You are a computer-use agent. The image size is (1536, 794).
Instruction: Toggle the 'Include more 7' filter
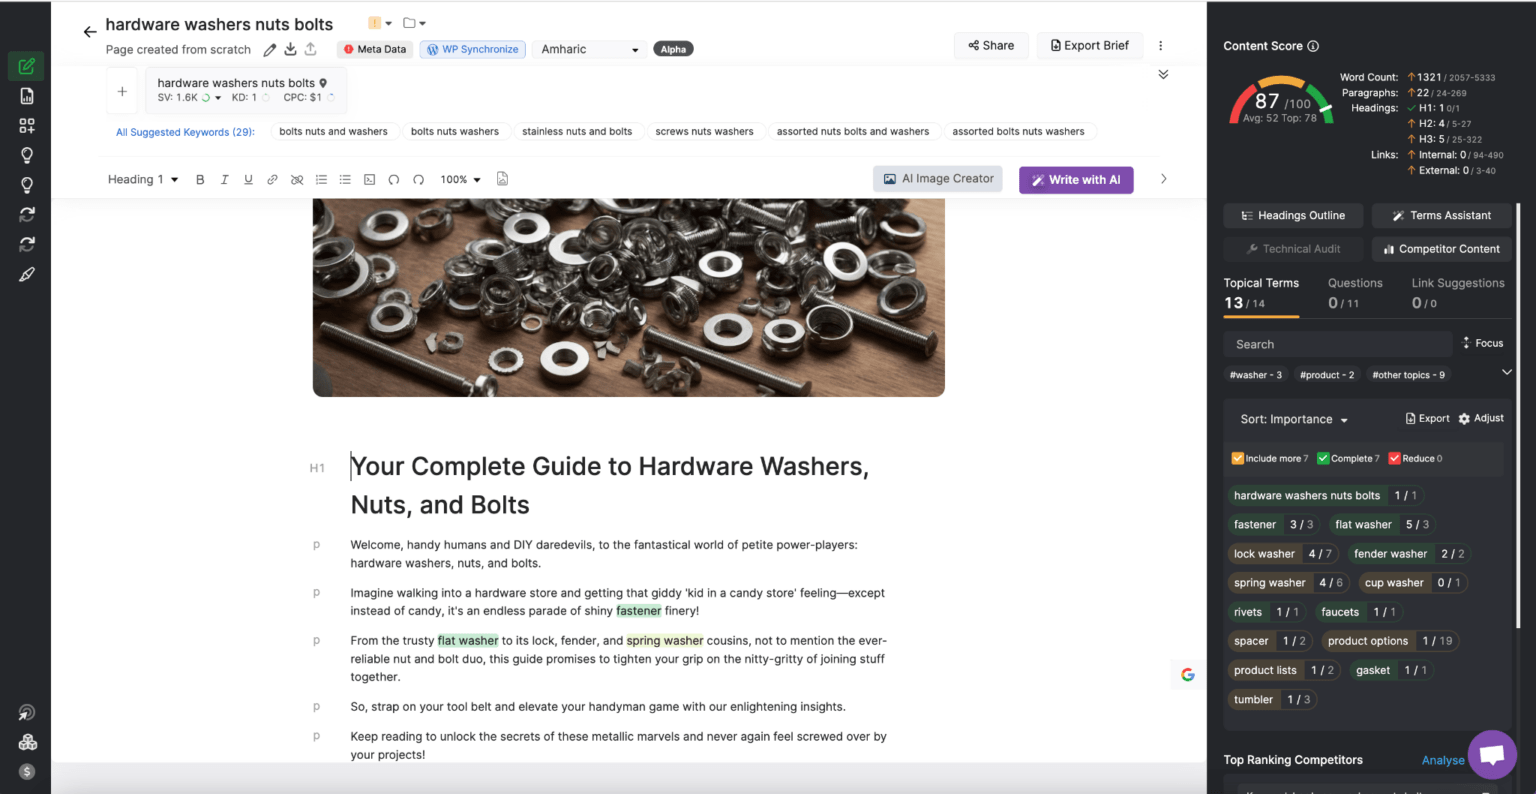click(x=1270, y=458)
